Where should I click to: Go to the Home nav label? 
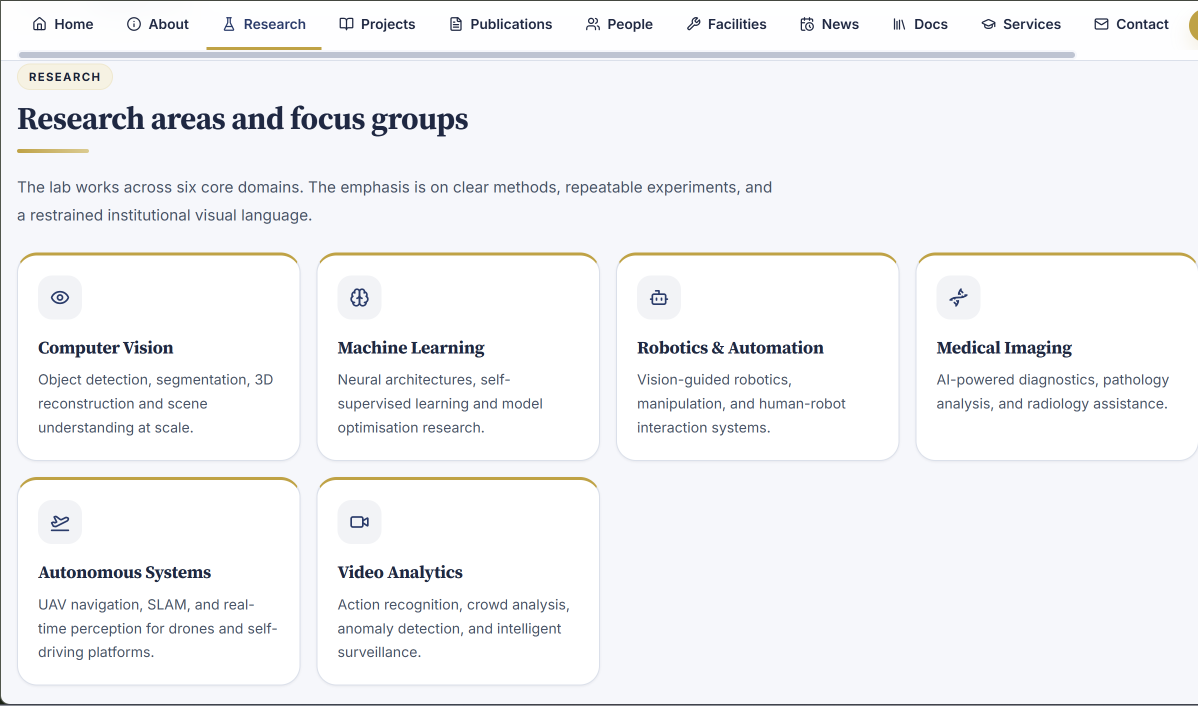(74, 24)
